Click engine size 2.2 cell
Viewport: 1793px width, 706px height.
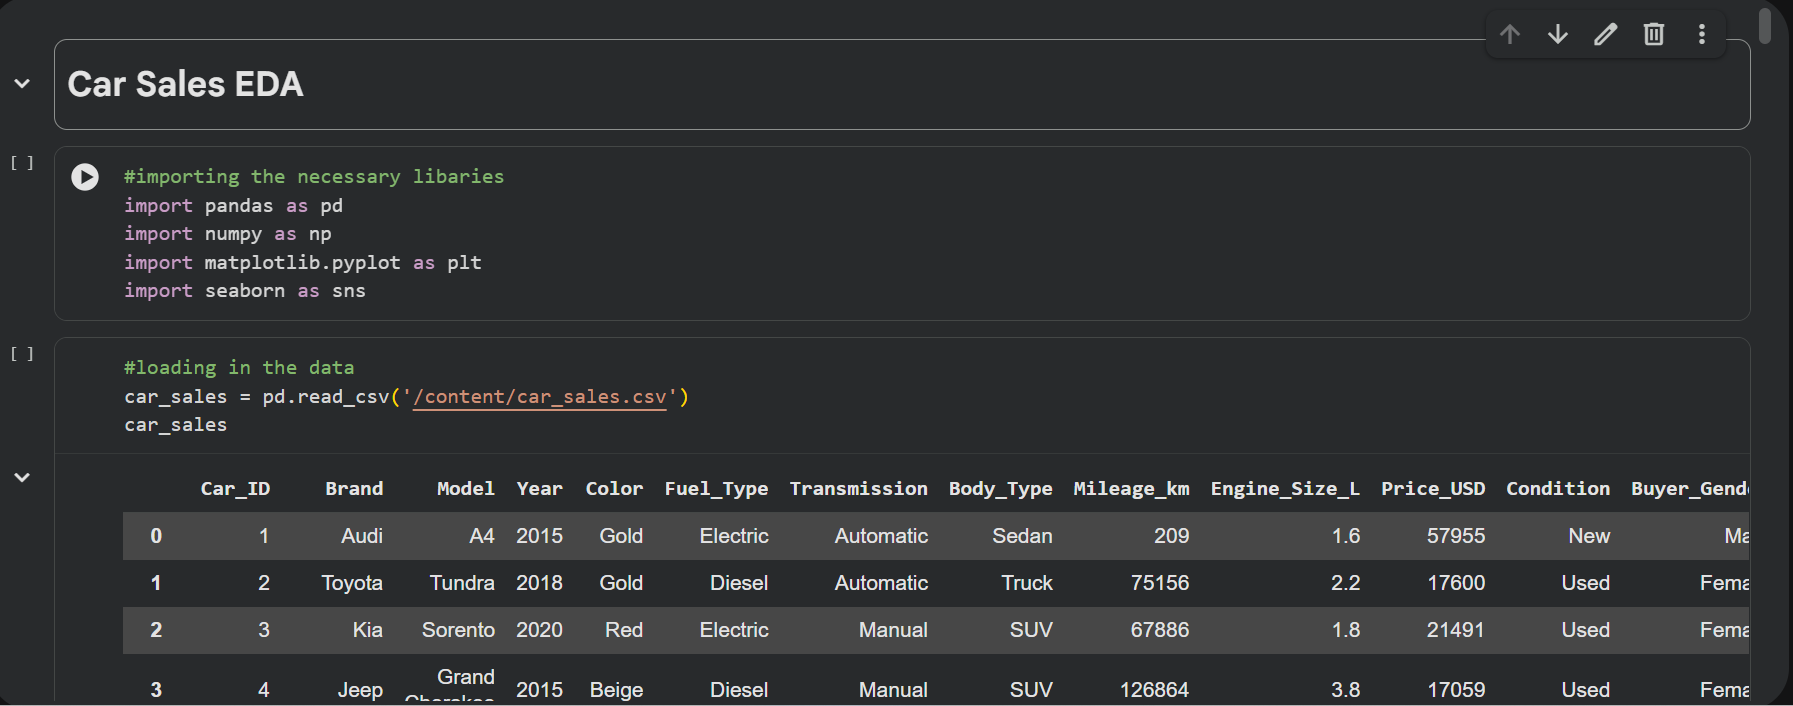pyautogui.click(x=1346, y=583)
